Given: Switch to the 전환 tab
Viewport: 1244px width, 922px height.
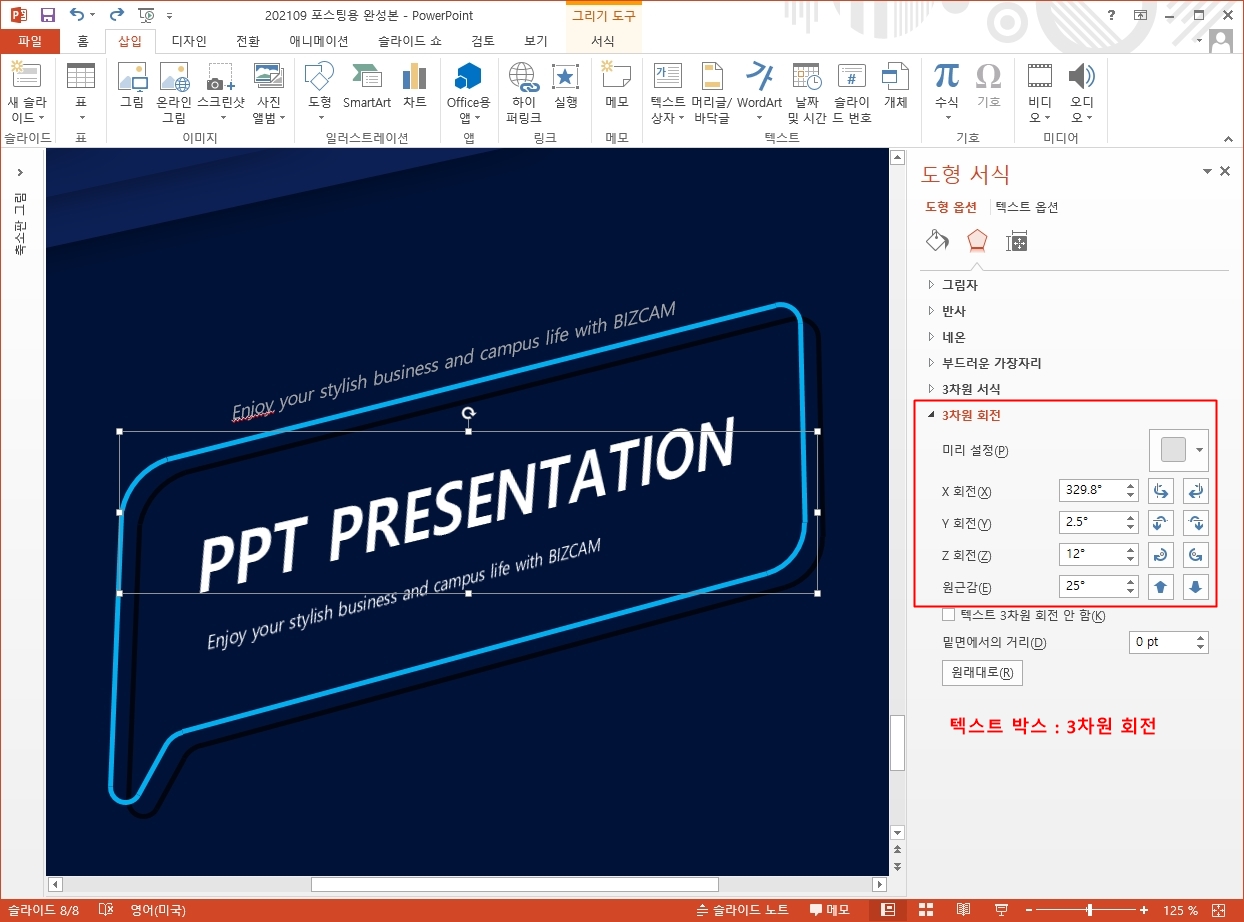Looking at the screenshot, I should (x=247, y=41).
